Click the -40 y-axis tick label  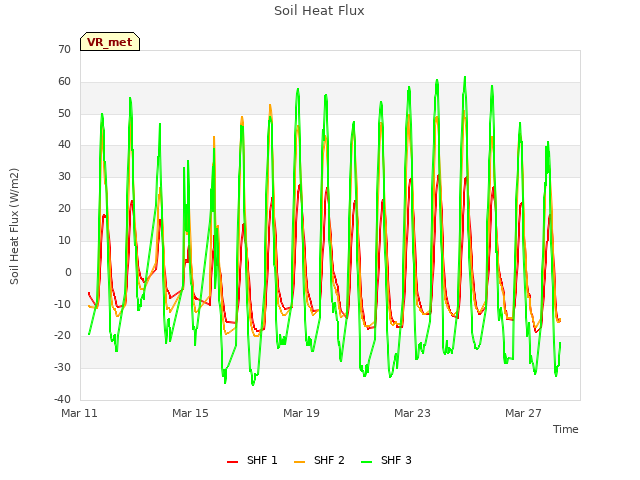pyautogui.click(x=62, y=399)
